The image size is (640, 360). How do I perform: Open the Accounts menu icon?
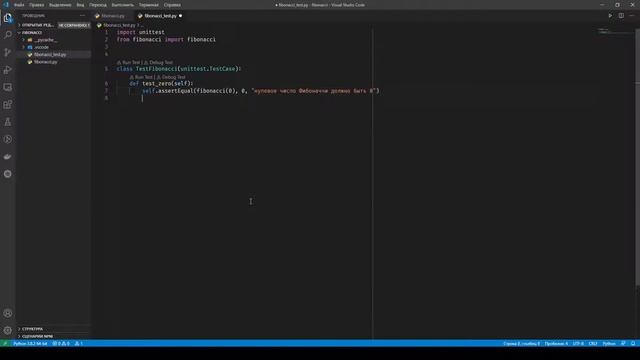click(x=8, y=313)
